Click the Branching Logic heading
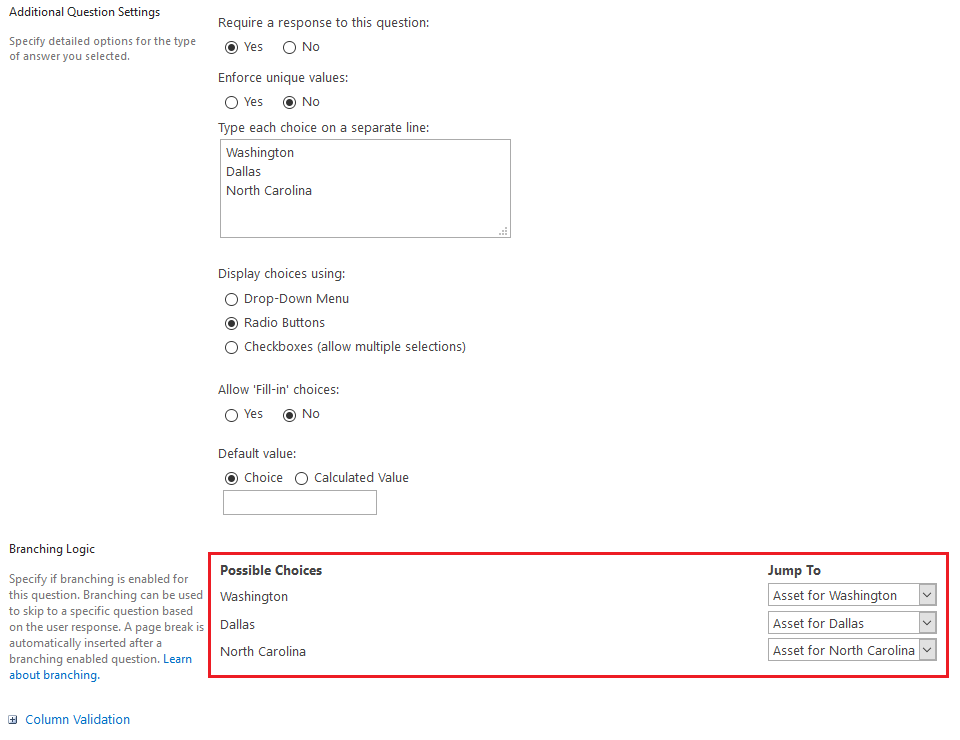Screen dimensions: 960x740 52,549
